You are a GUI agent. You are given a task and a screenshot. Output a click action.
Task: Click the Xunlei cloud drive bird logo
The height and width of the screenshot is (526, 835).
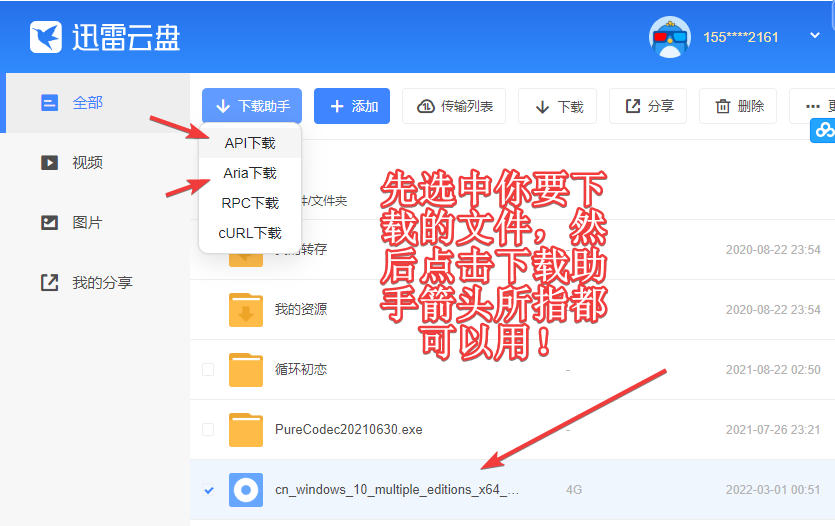coord(45,37)
